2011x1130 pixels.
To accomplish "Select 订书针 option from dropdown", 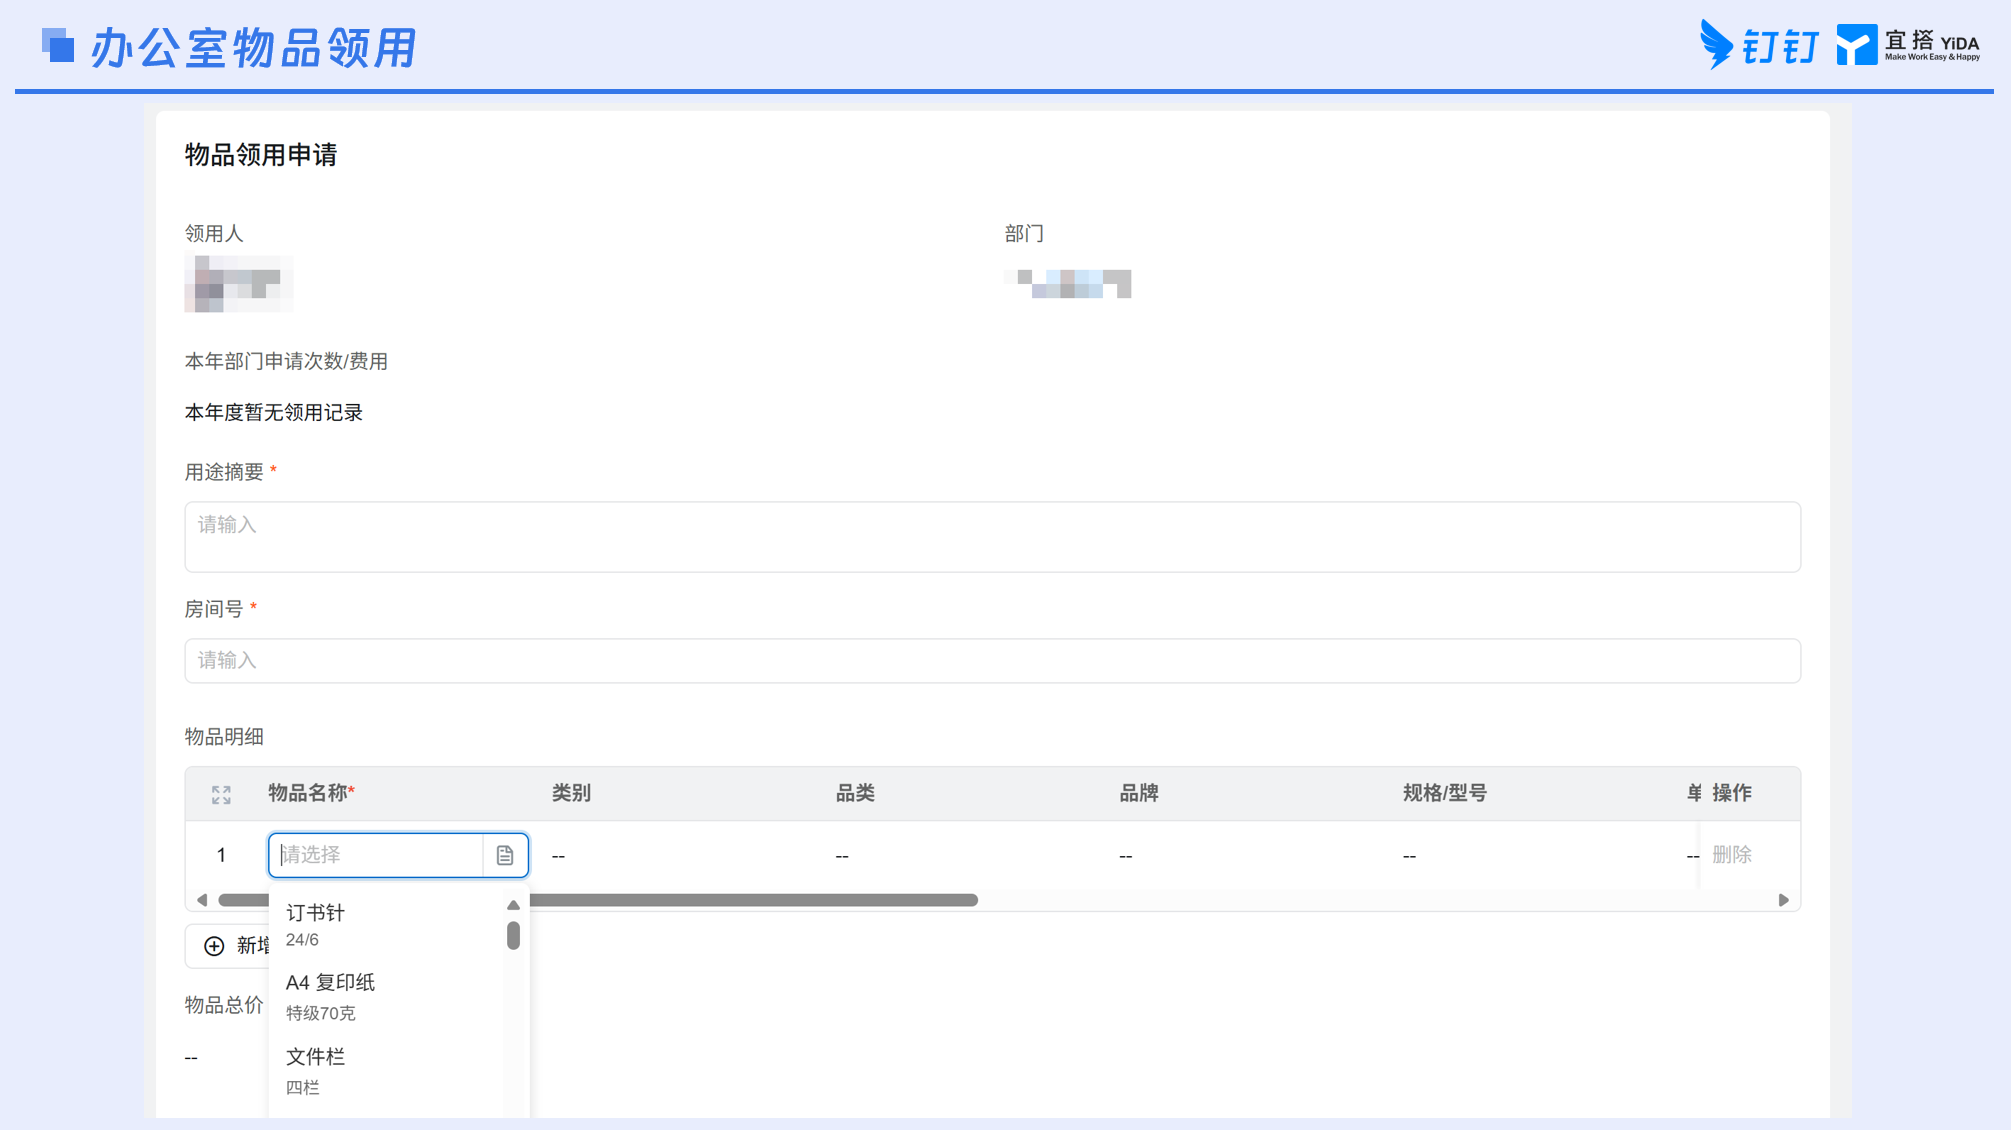I will point(387,925).
